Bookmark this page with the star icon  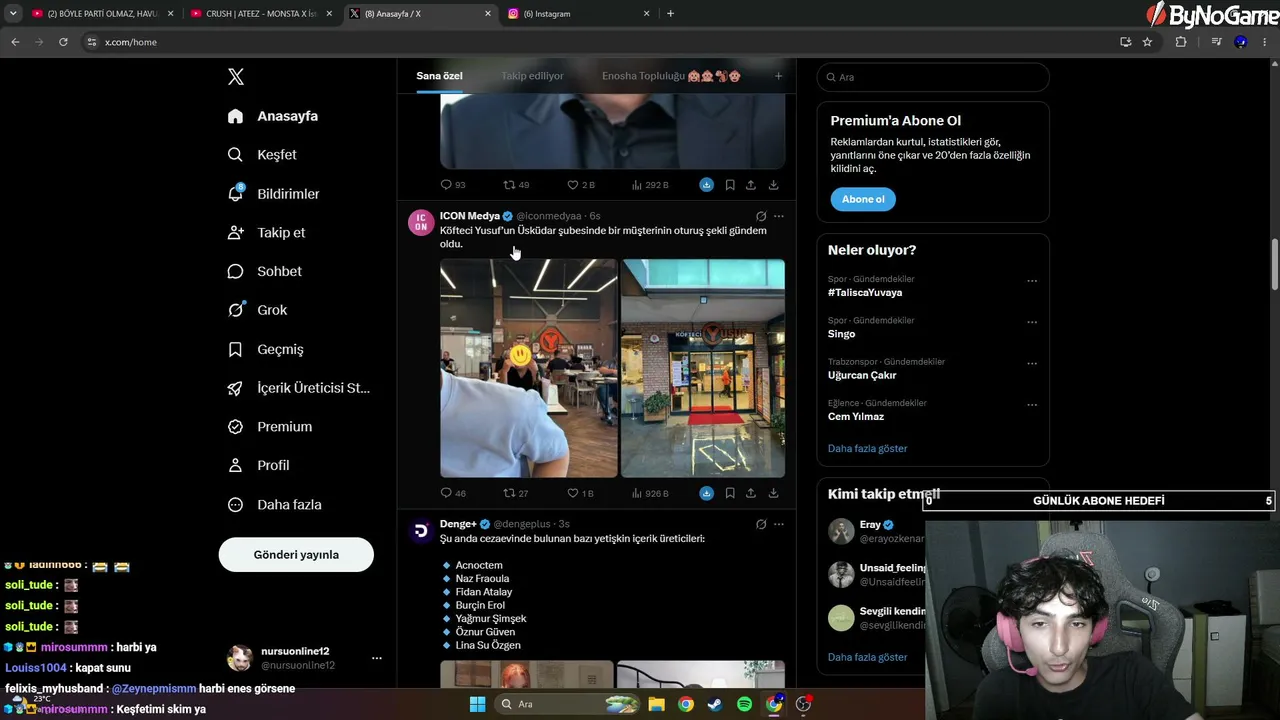(x=1147, y=42)
